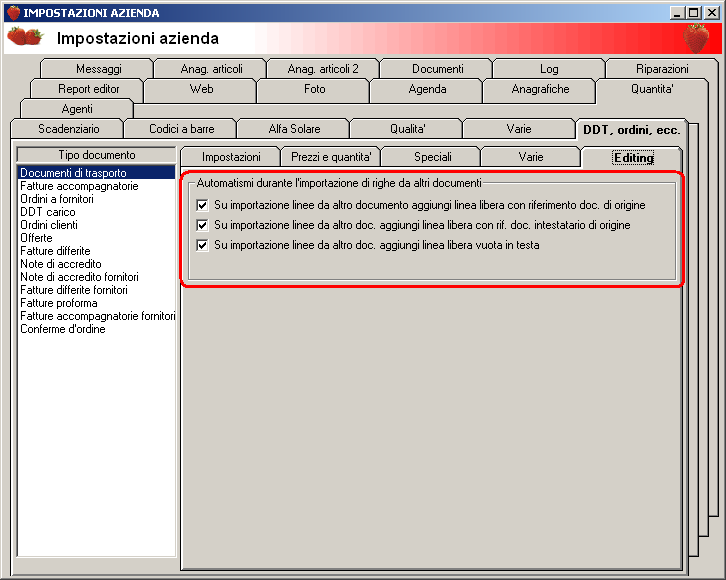Switch to the Prezzi e quantita' sub-tab
Viewport: 726px width, 580px height.
click(x=331, y=157)
